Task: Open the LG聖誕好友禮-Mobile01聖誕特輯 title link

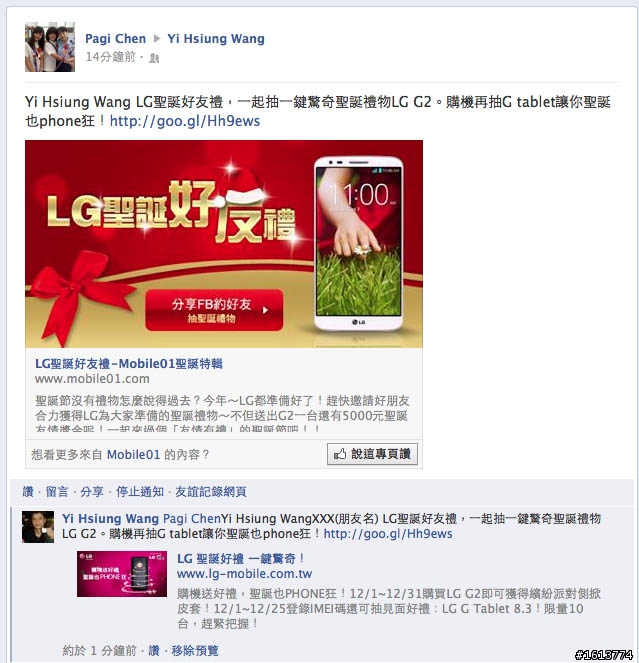Action: coord(129,363)
